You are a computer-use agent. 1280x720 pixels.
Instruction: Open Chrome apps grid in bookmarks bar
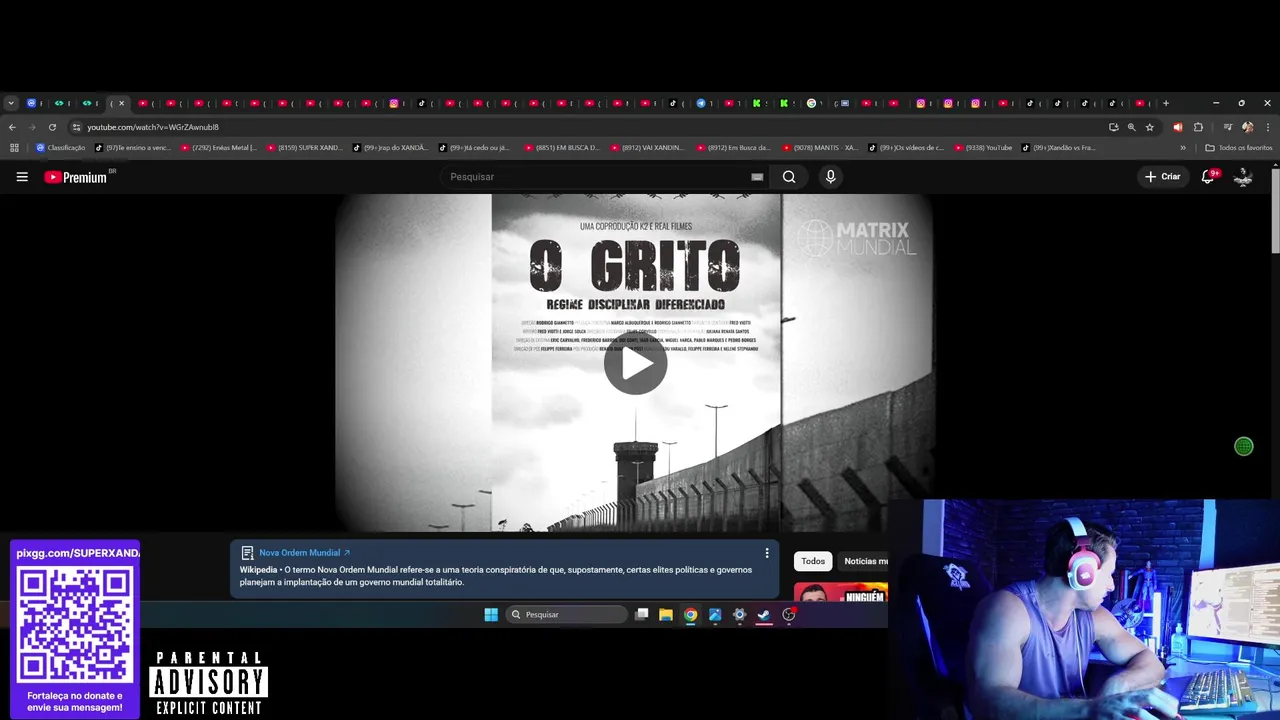14,148
